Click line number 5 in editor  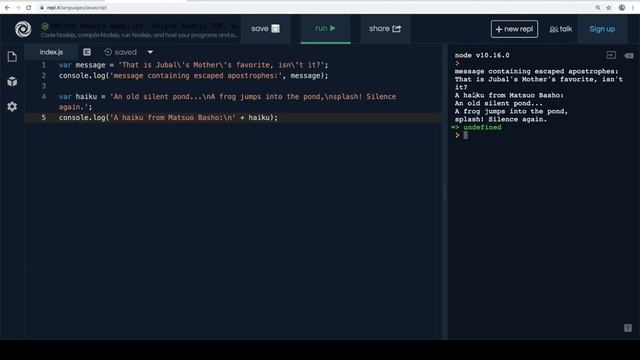44,118
